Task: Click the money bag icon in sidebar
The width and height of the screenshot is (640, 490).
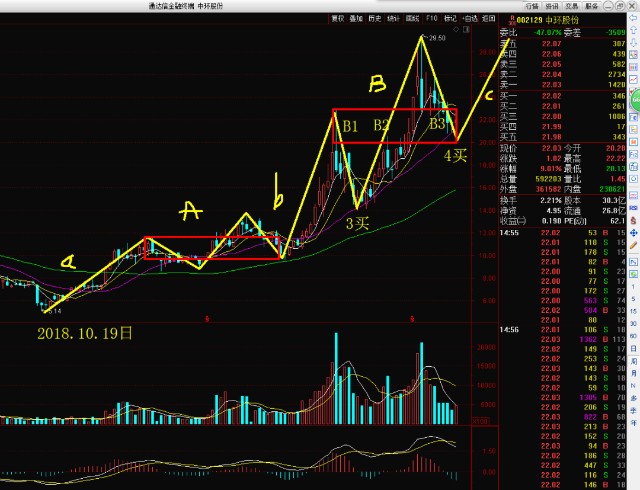Action: pos(633,220)
